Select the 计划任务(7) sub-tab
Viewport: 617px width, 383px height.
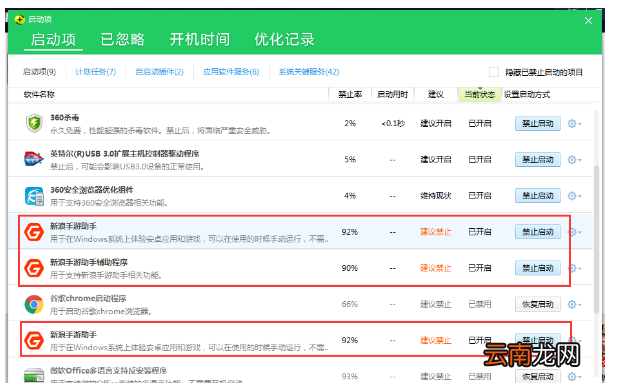coord(96,72)
